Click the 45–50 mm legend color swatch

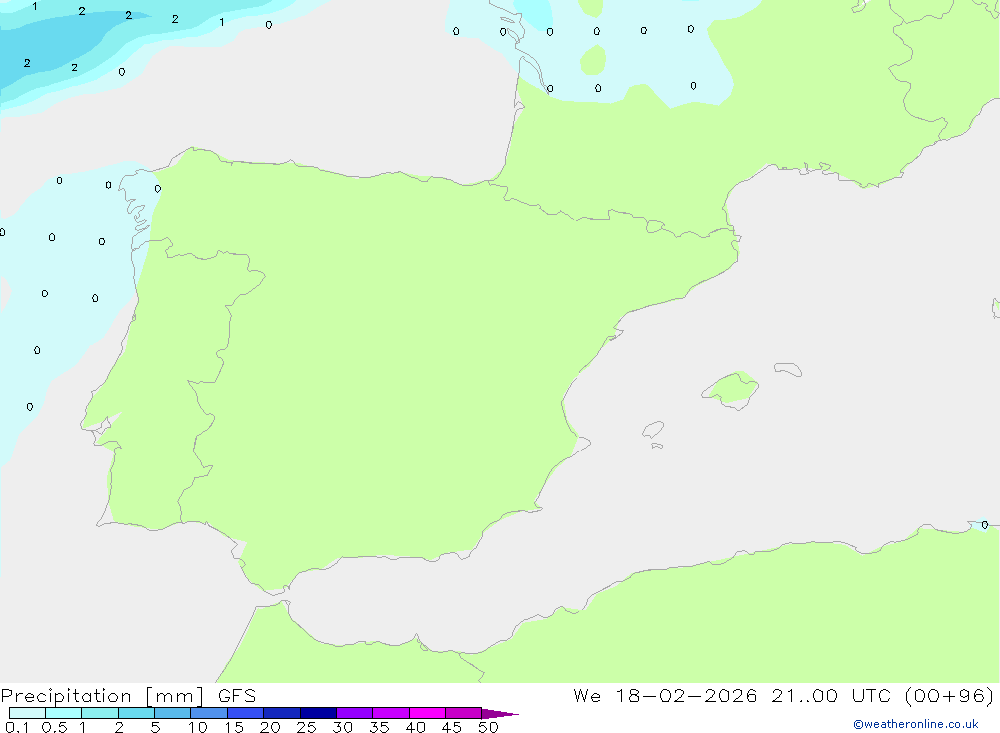pos(463,713)
